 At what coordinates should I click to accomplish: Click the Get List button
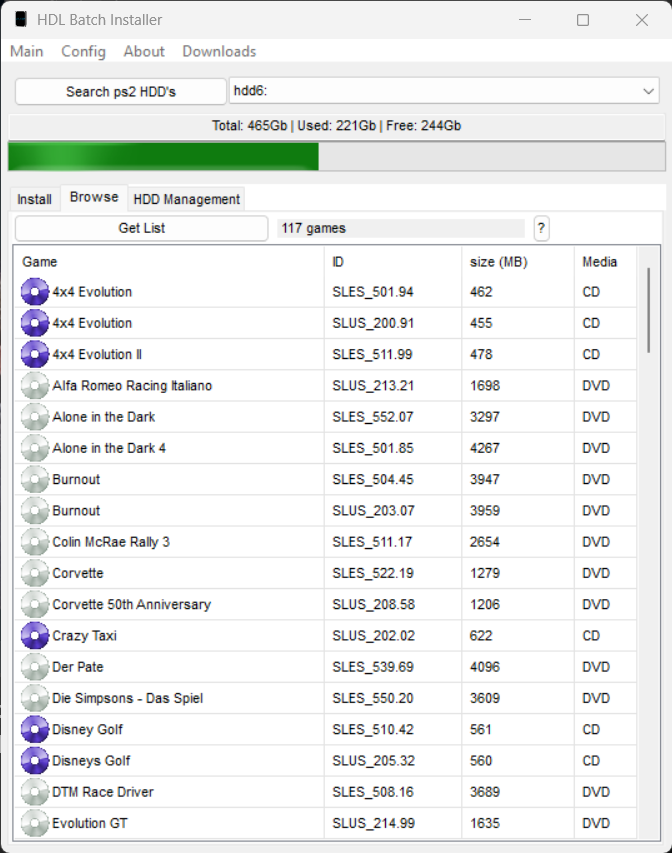click(x=141, y=228)
